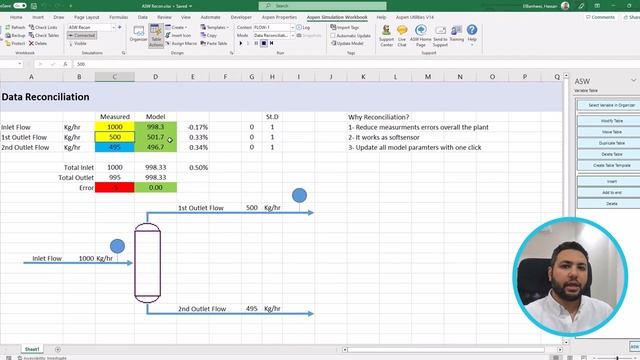Run the simulation with play button
Viewport: 640px width, 360px height.
pos(240,43)
